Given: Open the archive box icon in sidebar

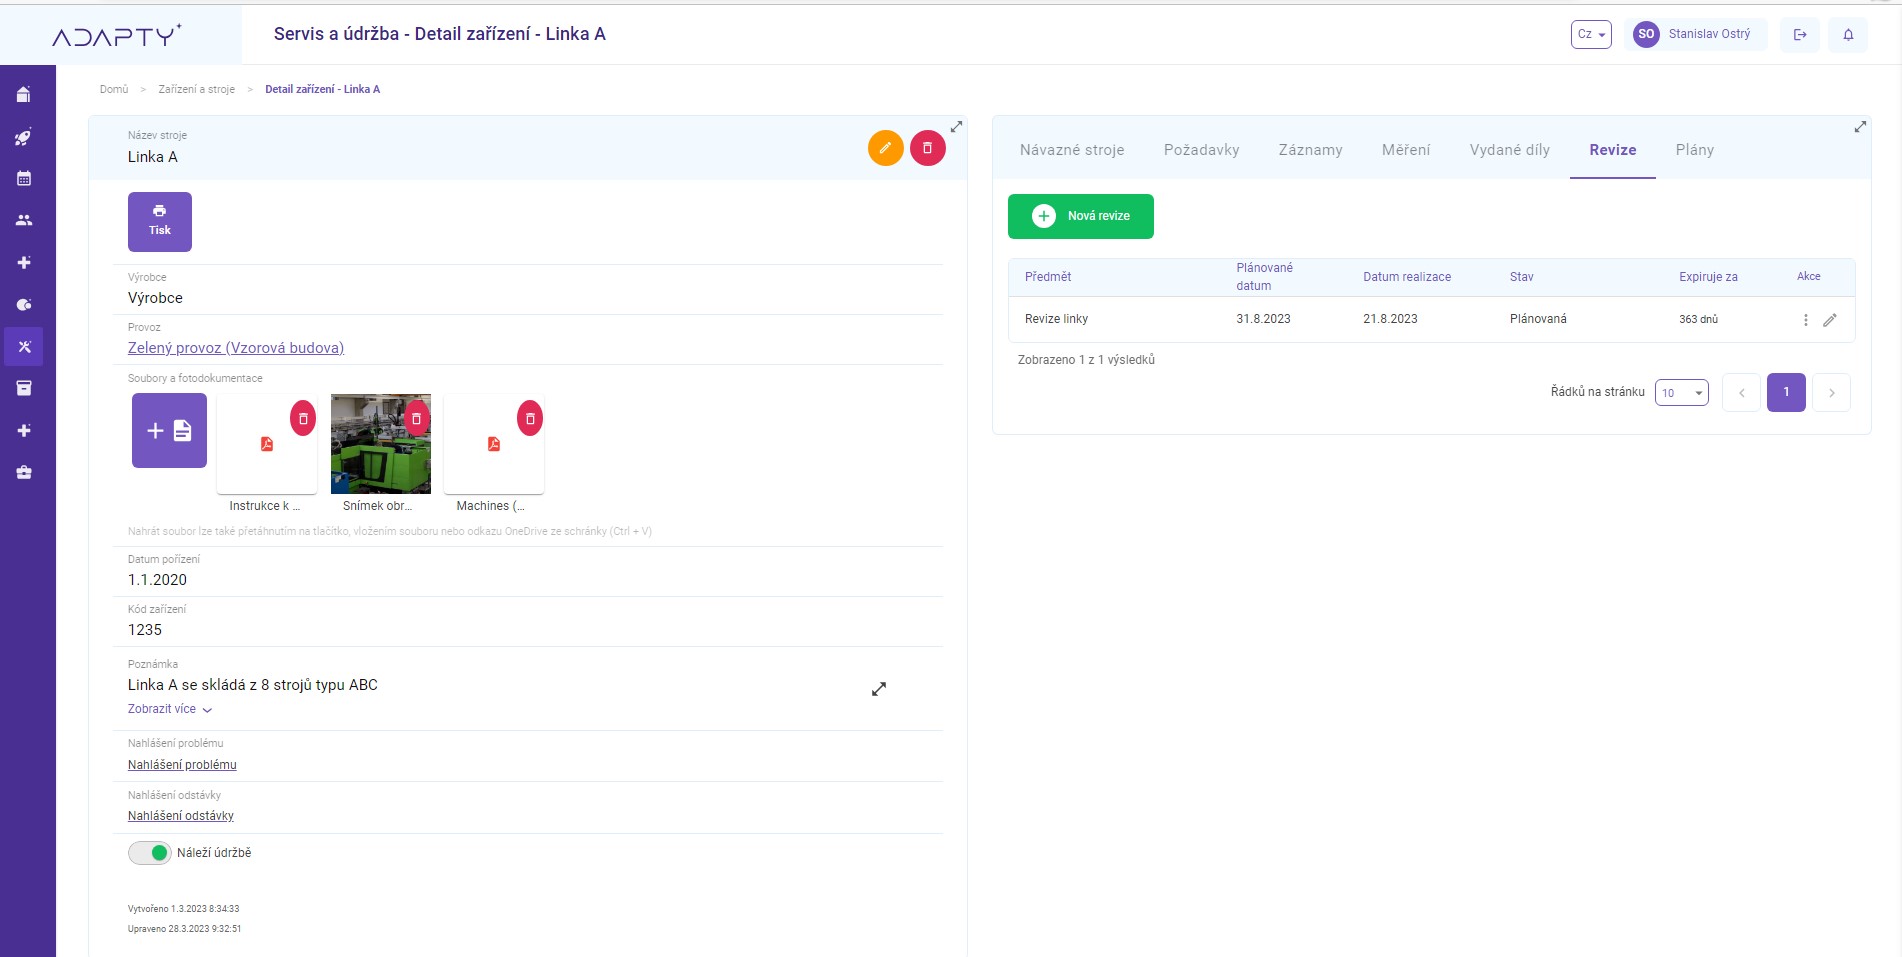Looking at the screenshot, I should tap(24, 388).
